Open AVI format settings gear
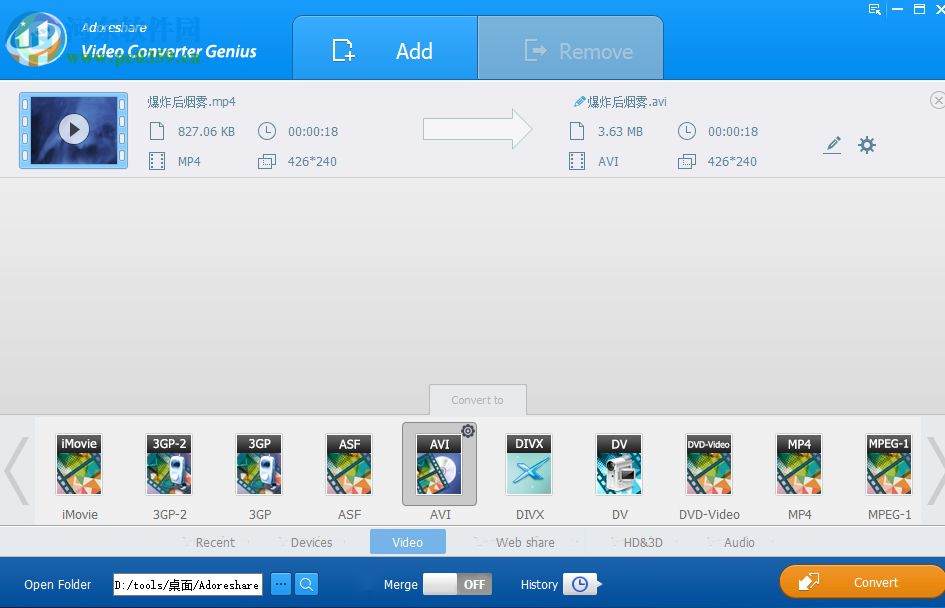Image resolution: width=945 pixels, height=608 pixels. click(466, 429)
